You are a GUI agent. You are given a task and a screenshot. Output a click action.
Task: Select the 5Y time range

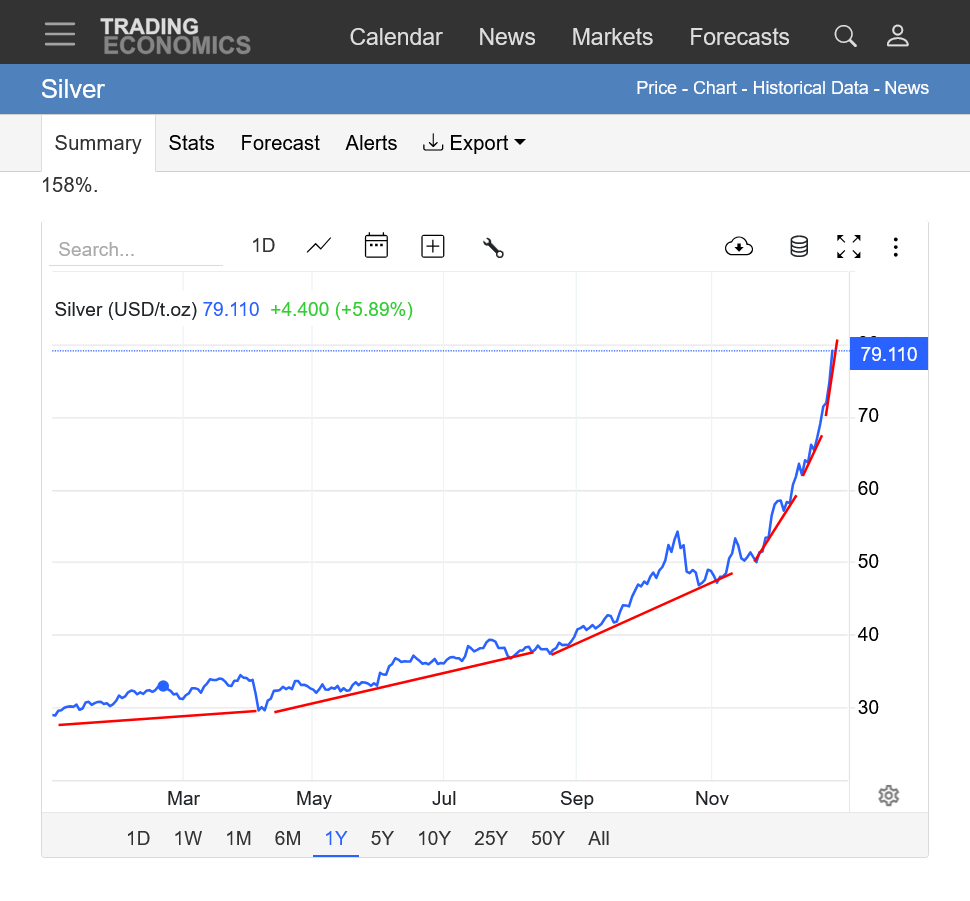(x=382, y=838)
